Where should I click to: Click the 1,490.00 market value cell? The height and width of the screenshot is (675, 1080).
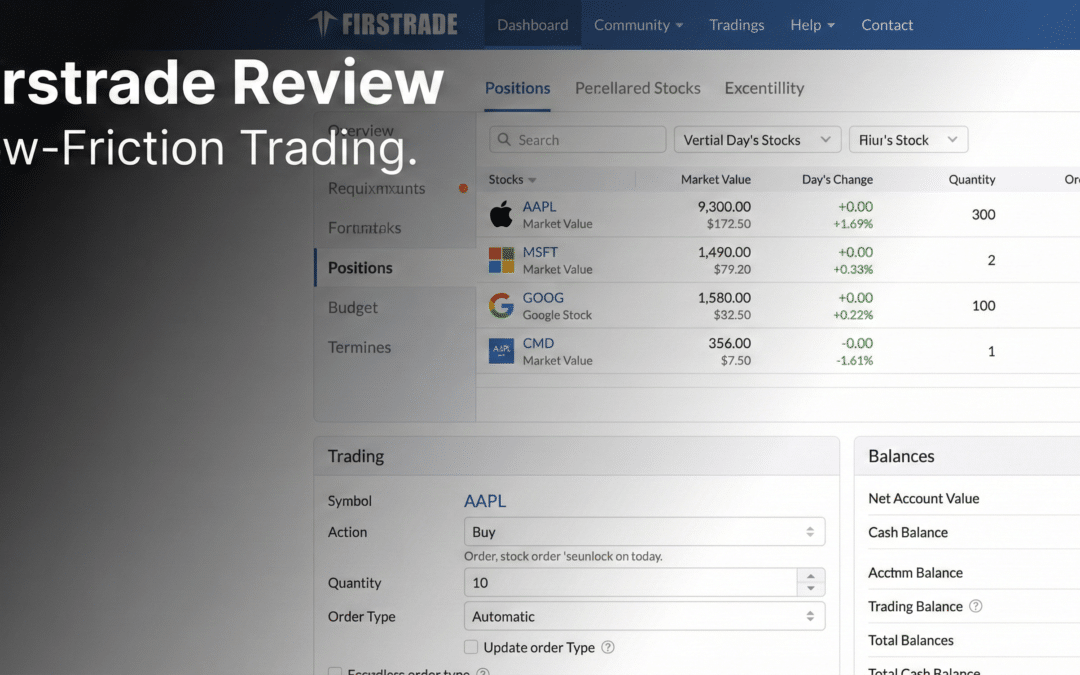(724, 252)
